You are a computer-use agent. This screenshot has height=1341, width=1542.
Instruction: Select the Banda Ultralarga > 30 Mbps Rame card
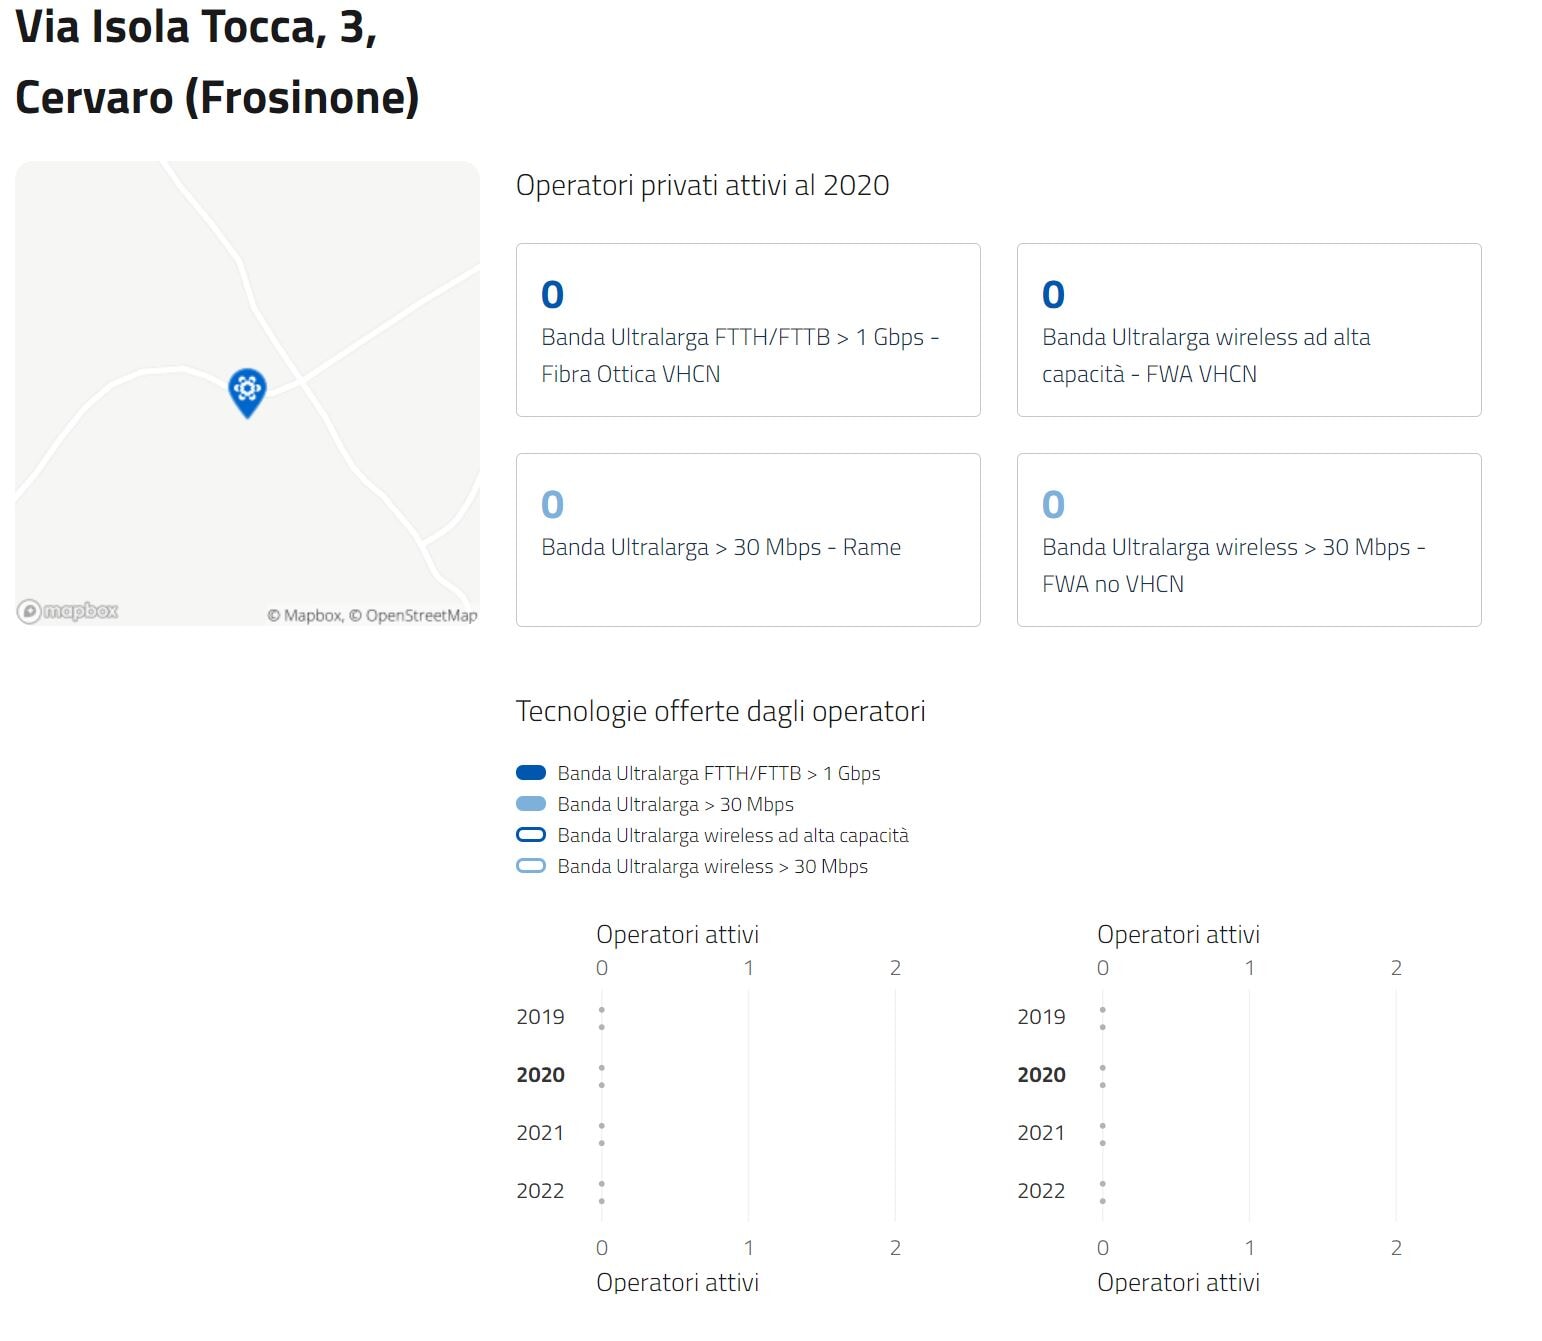[747, 540]
